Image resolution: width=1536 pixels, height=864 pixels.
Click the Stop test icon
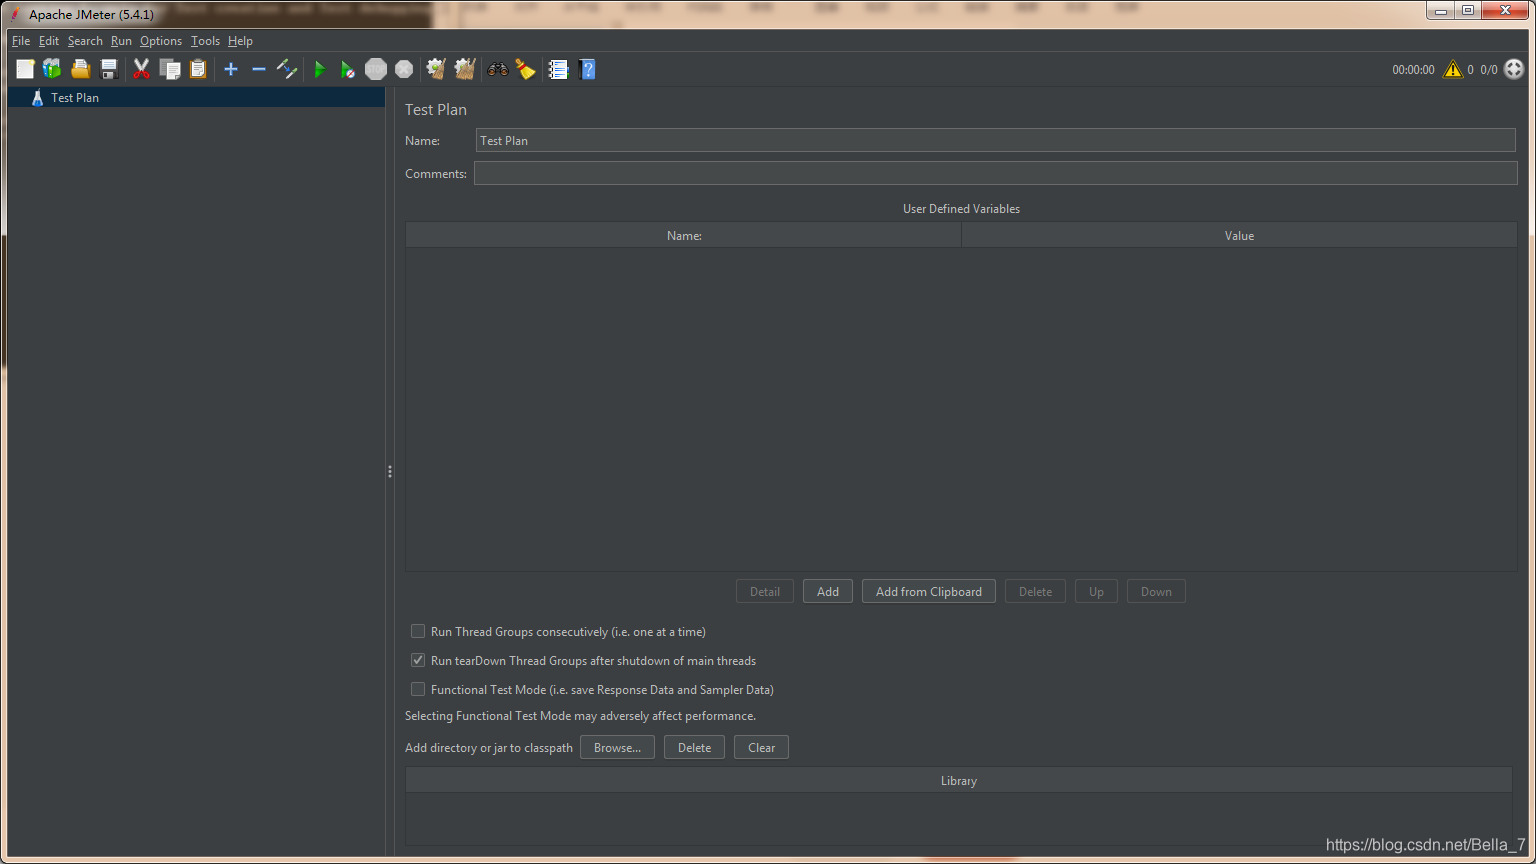376,69
